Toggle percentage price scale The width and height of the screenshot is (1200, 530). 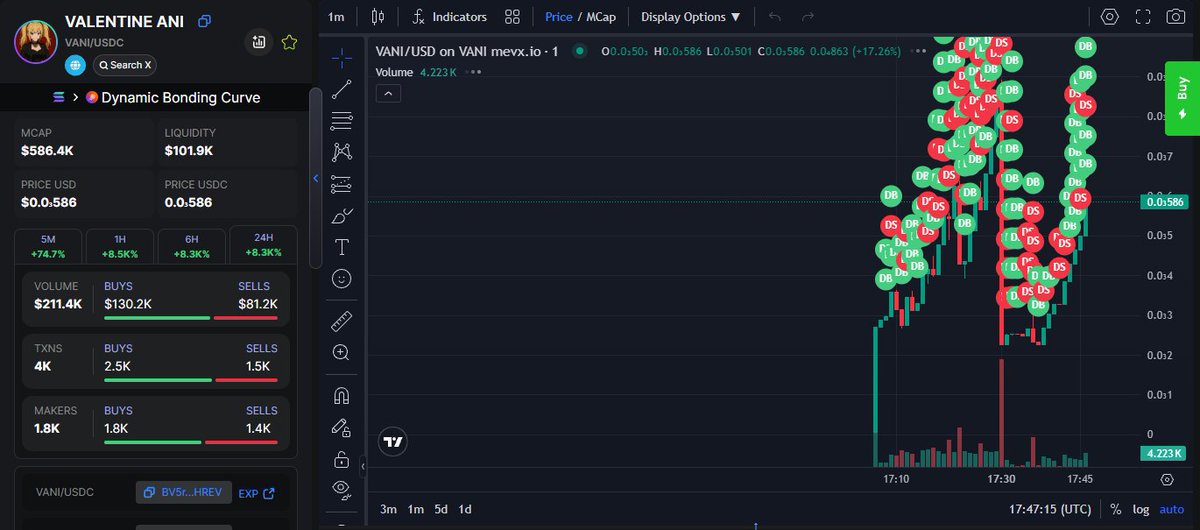(1115, 509)
